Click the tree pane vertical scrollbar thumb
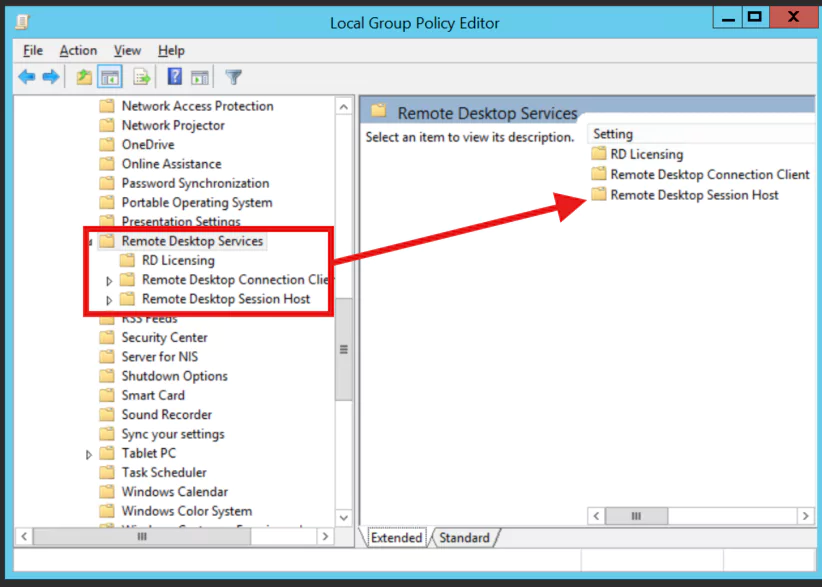The image size is (822, 587). (344, 350)
